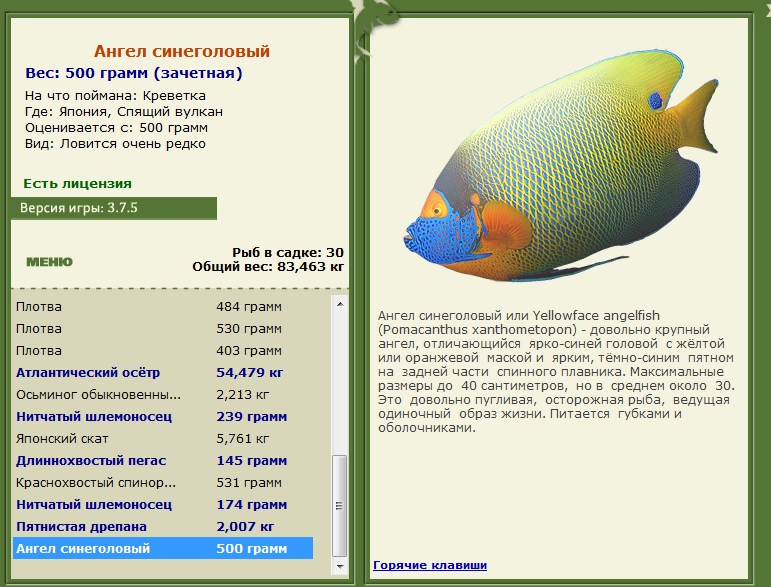This screenshot has width=771, height=587.
Task: Select the Атлантический осётр row
Action: click(163, 373)
